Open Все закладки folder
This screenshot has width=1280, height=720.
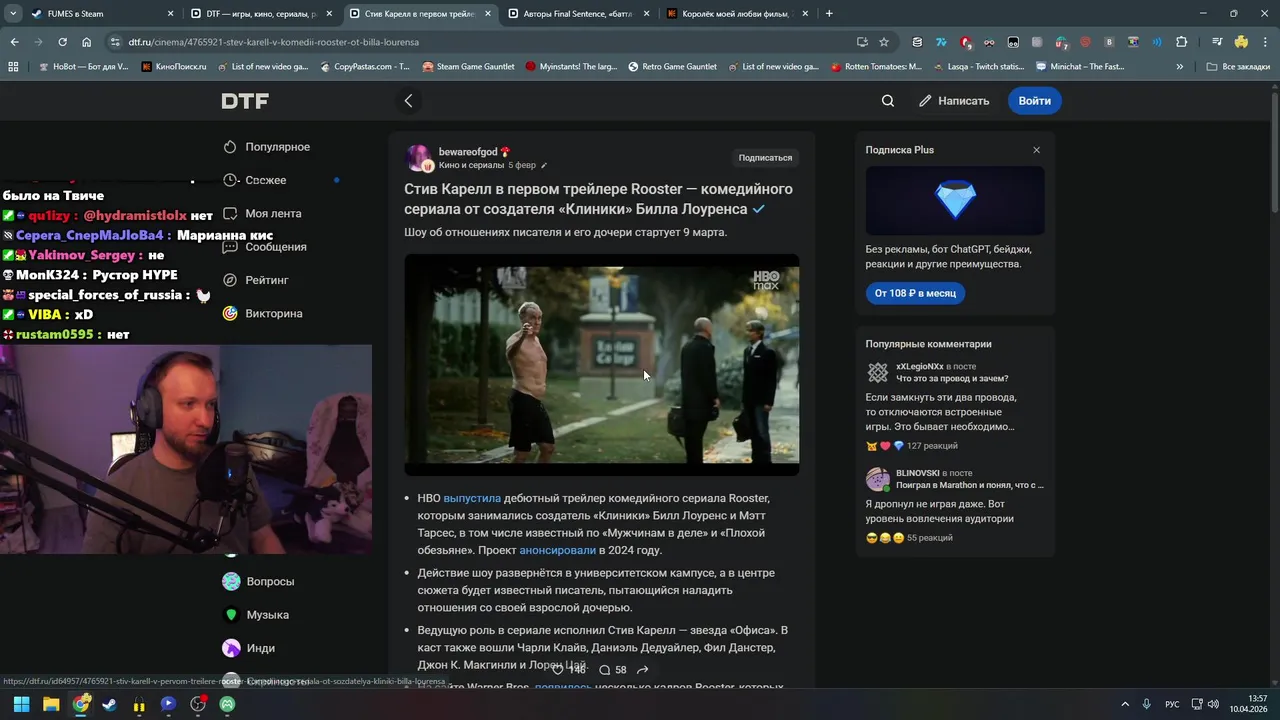coord(1238,67)
